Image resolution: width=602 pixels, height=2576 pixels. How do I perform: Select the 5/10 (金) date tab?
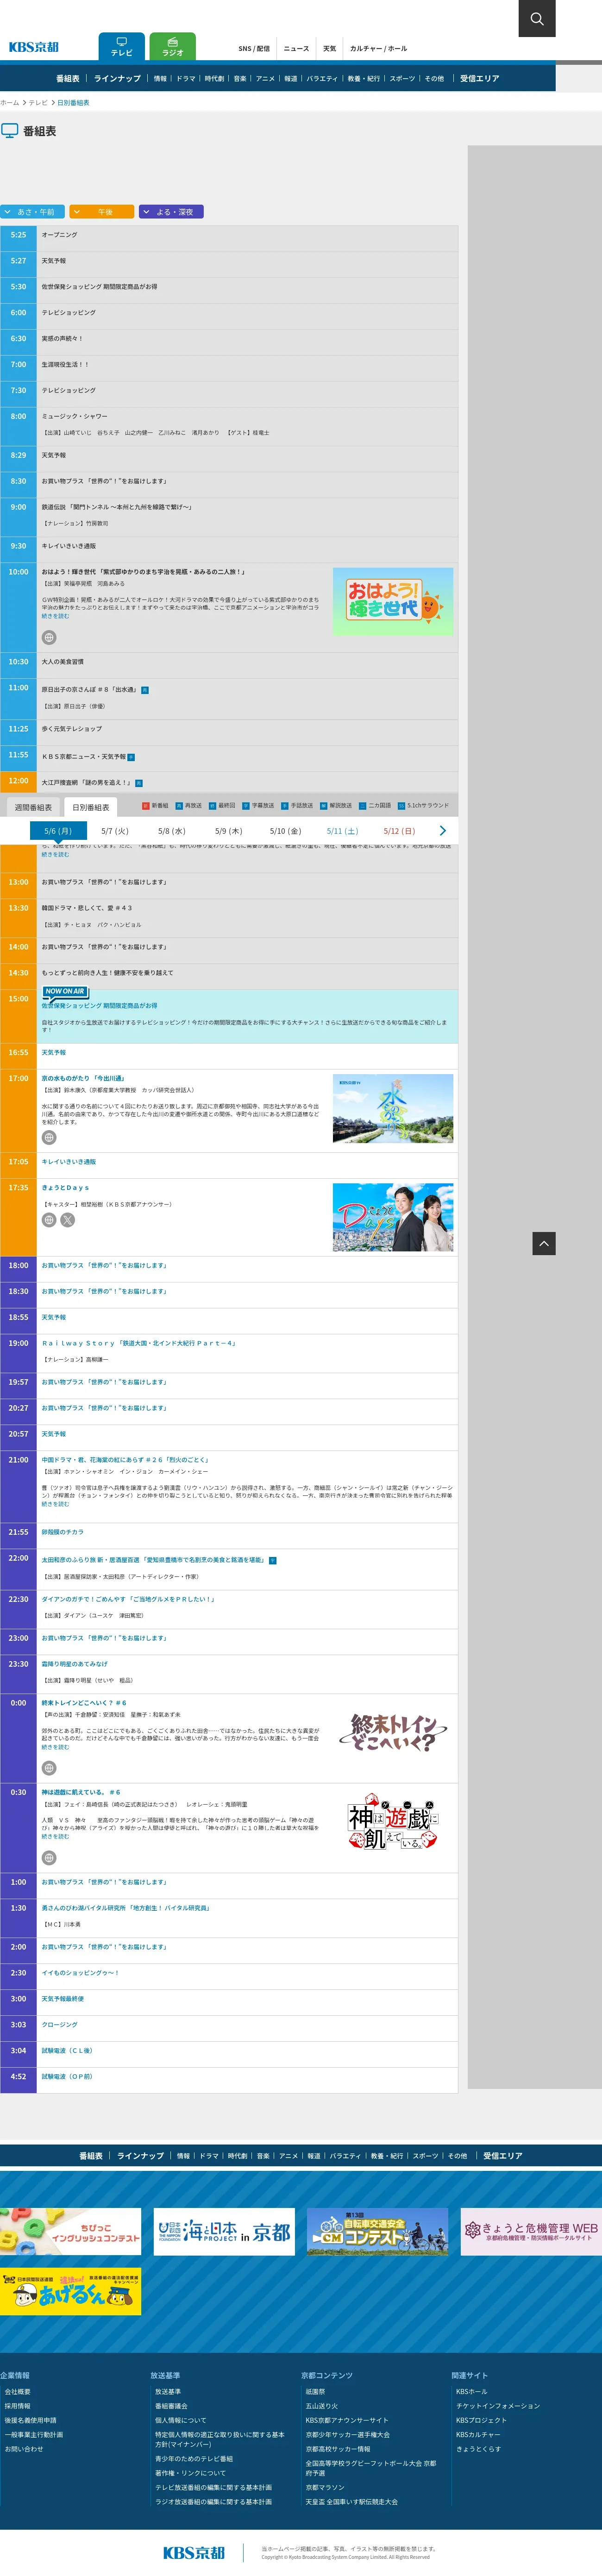tap(286, 831)
